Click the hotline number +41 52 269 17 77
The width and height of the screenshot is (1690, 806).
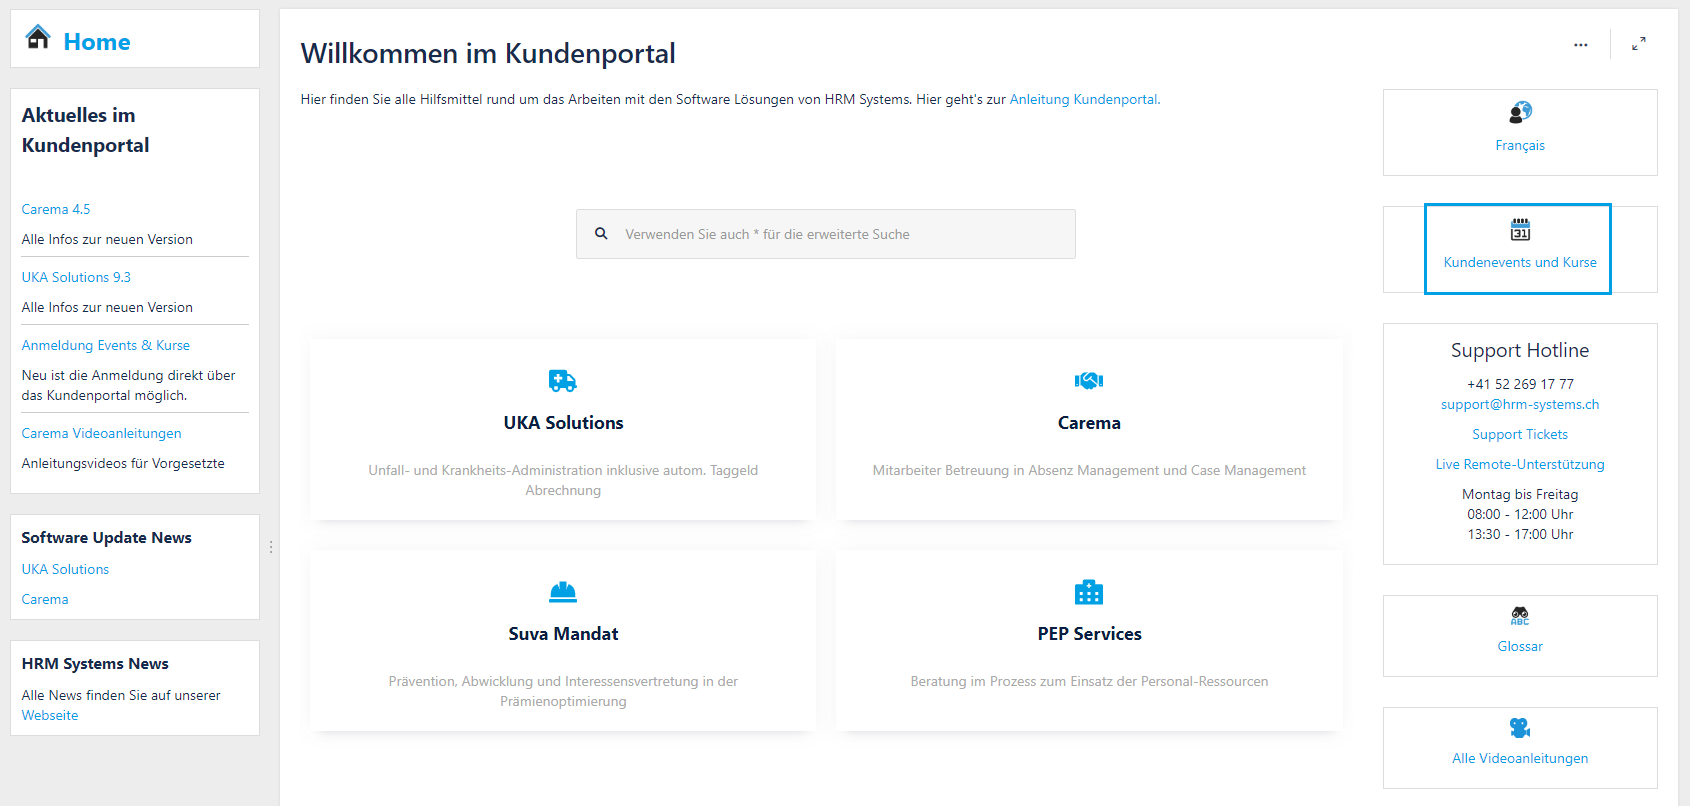tap(1520, 385)
